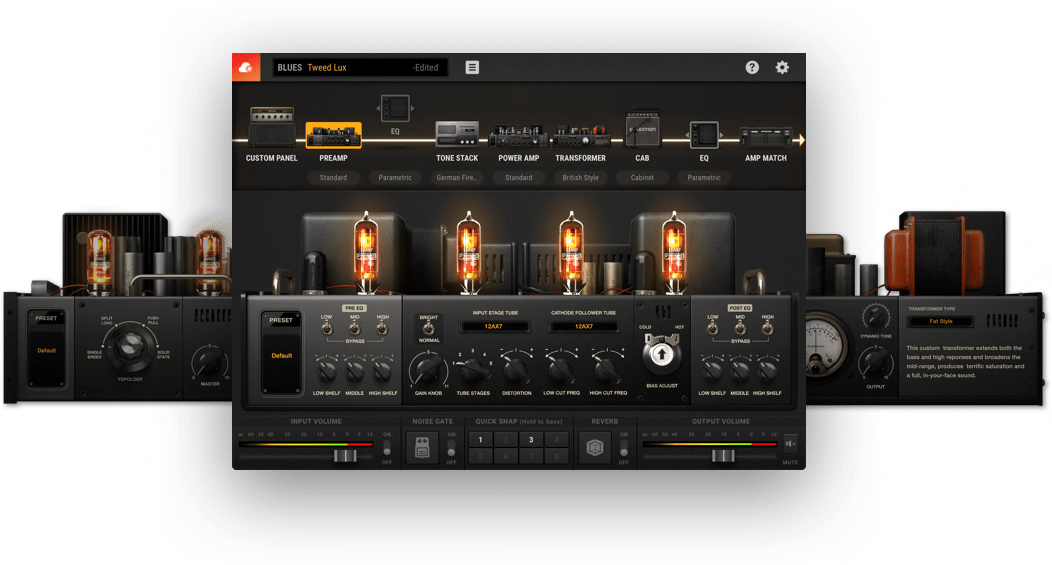Click the Gain Knob dial
The height and width of the screenshot is (565, 1052).
click(428, 370)
